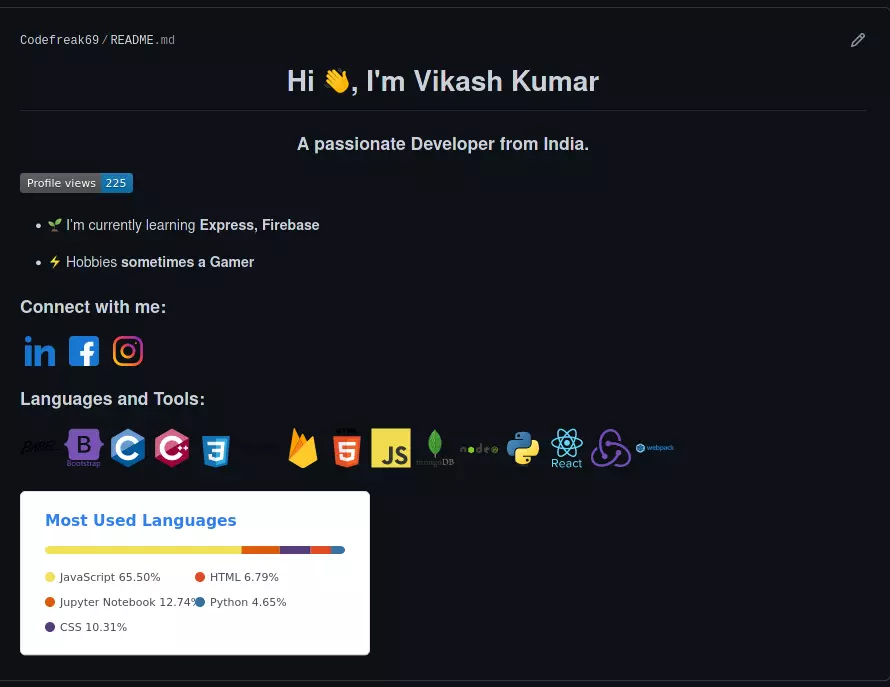Click the yellow JavaScript bar segment
This screenshot has width=890, height=687.
[143, 550]
